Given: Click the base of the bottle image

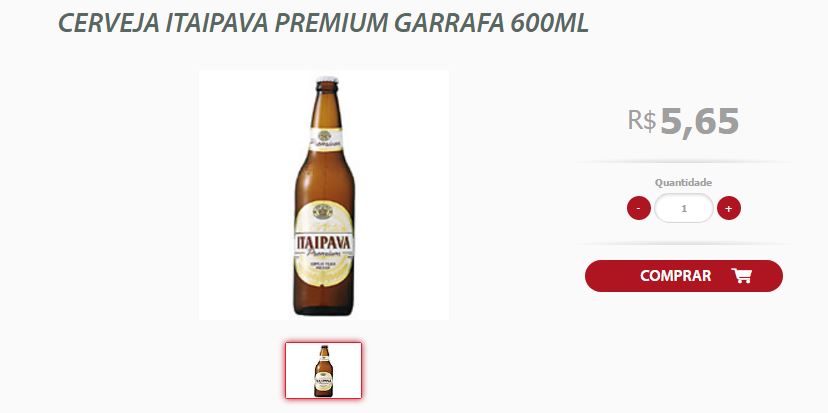Looking at the screenshot, I should 323,307.
